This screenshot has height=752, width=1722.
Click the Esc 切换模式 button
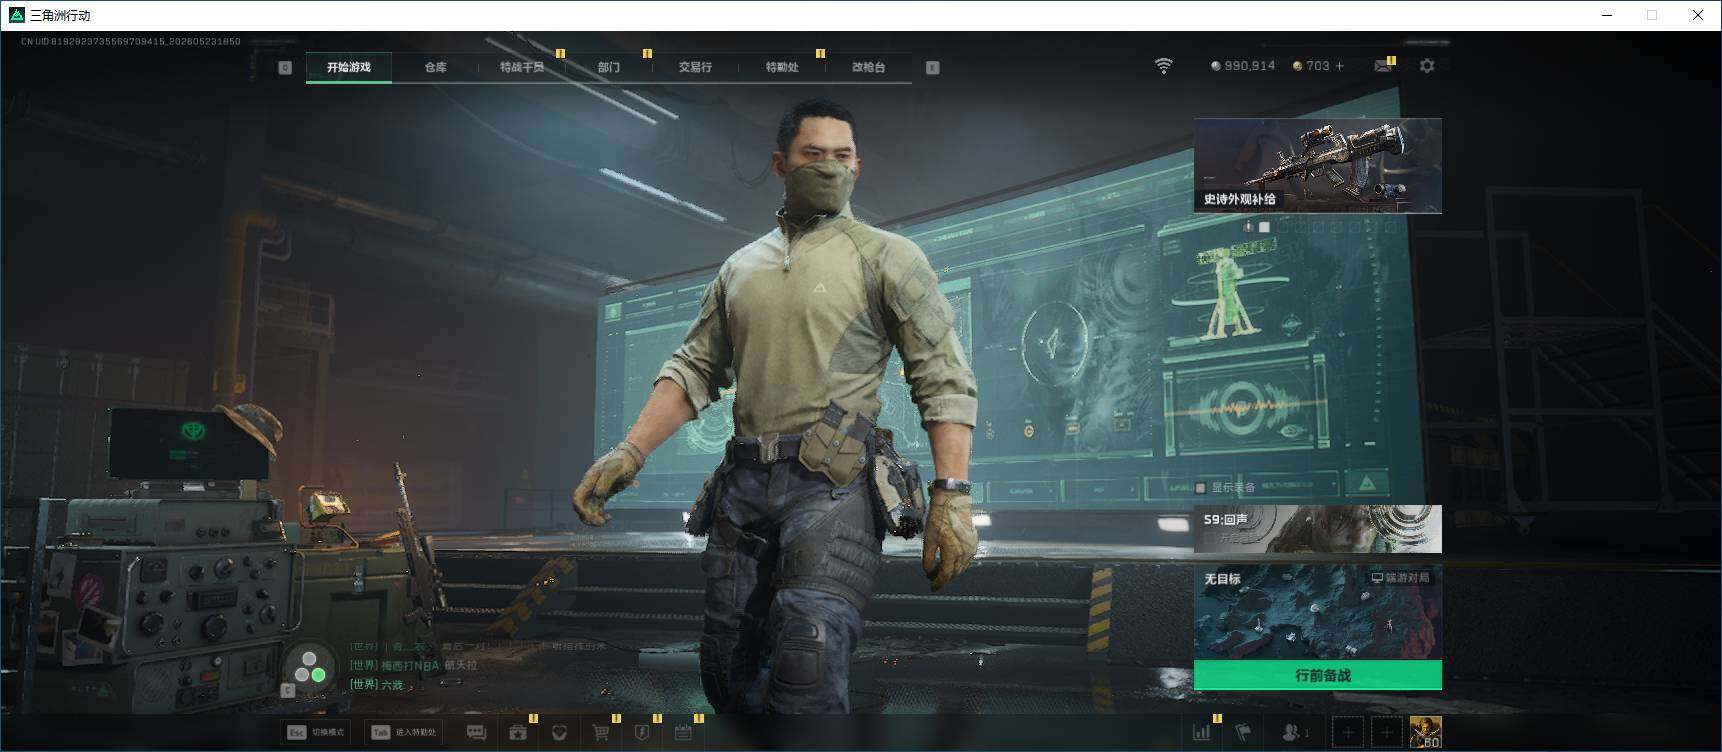[x=316, y=732]
